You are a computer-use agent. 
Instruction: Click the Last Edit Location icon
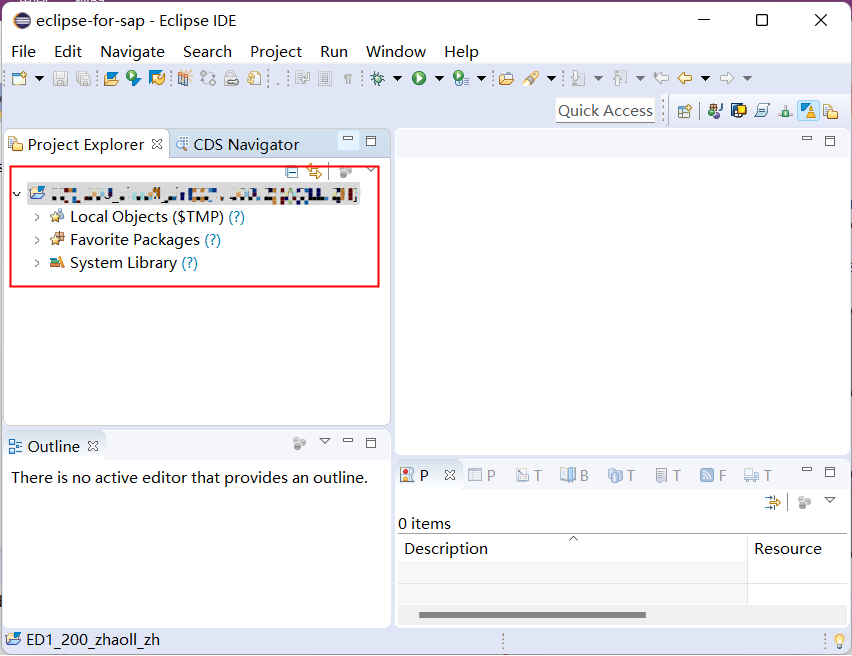point(661,78)
